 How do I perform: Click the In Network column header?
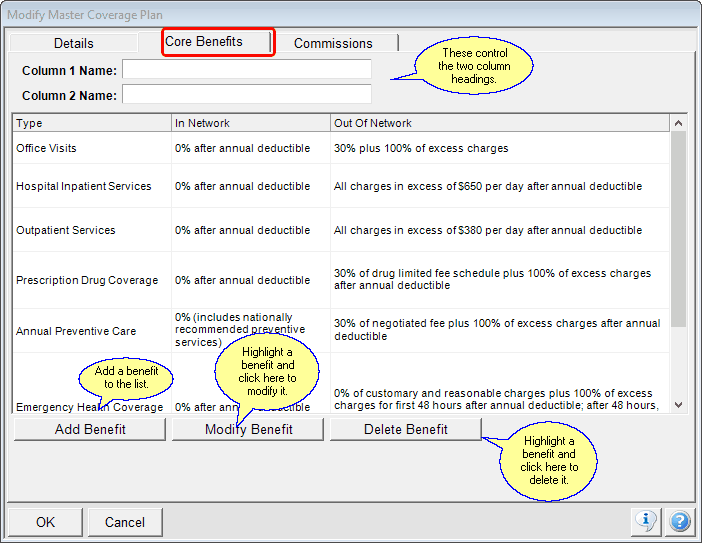pyautogui.click(x=250, y=123)
